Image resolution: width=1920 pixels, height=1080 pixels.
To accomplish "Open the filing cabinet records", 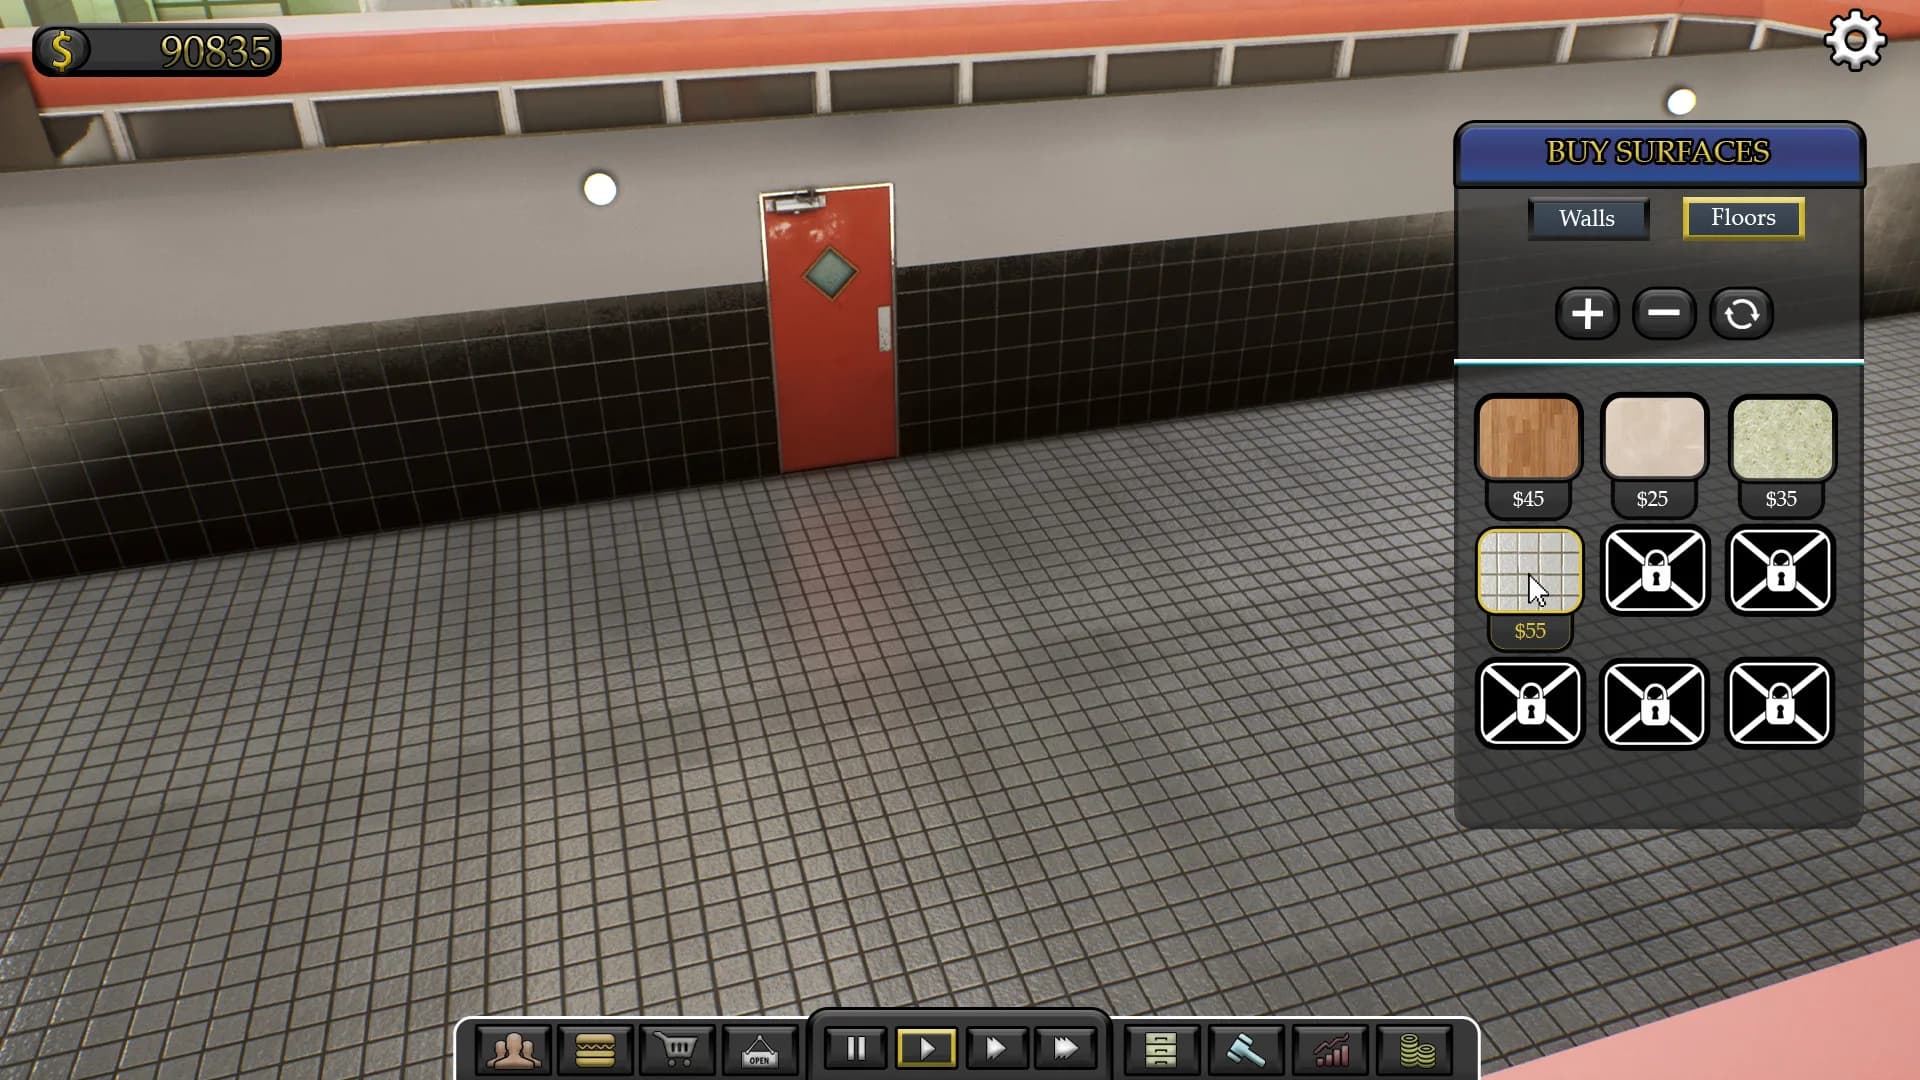I will tap(1161, 1049).
